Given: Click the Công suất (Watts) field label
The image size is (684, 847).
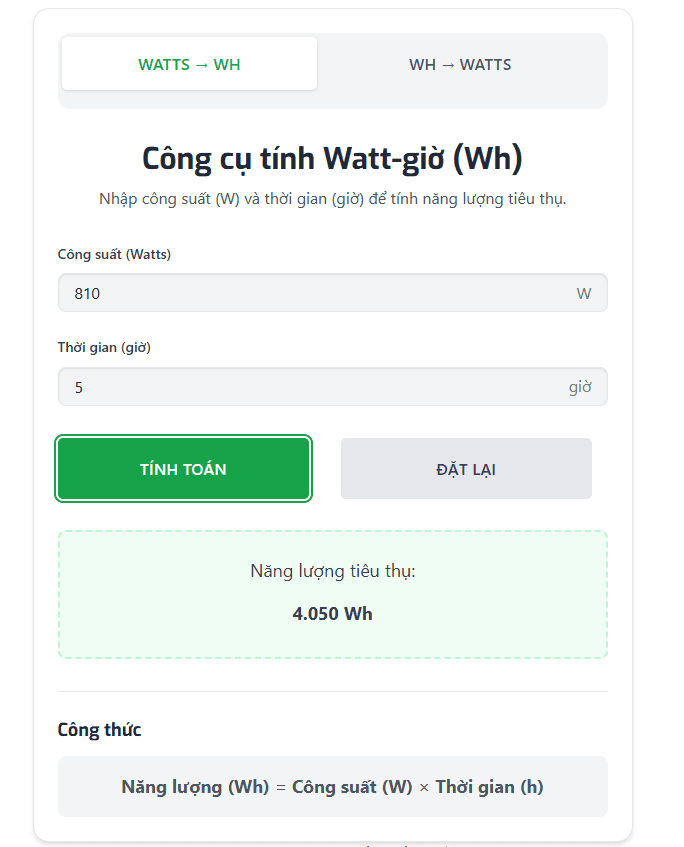Looking at the screenshot, I should coord(114,255).
